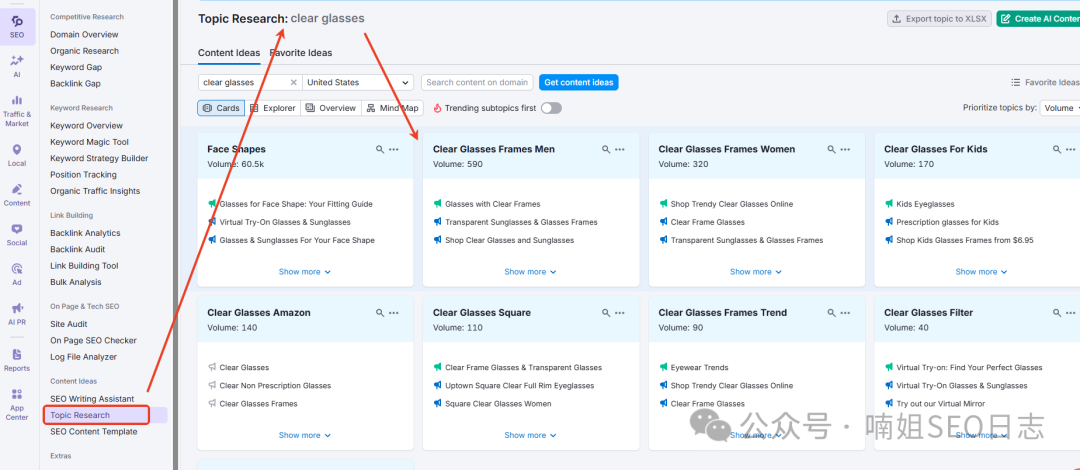Expand Show more on Clear Glasses Square card
Viewport: 1080px width, 470px height.
coord(530,435)
